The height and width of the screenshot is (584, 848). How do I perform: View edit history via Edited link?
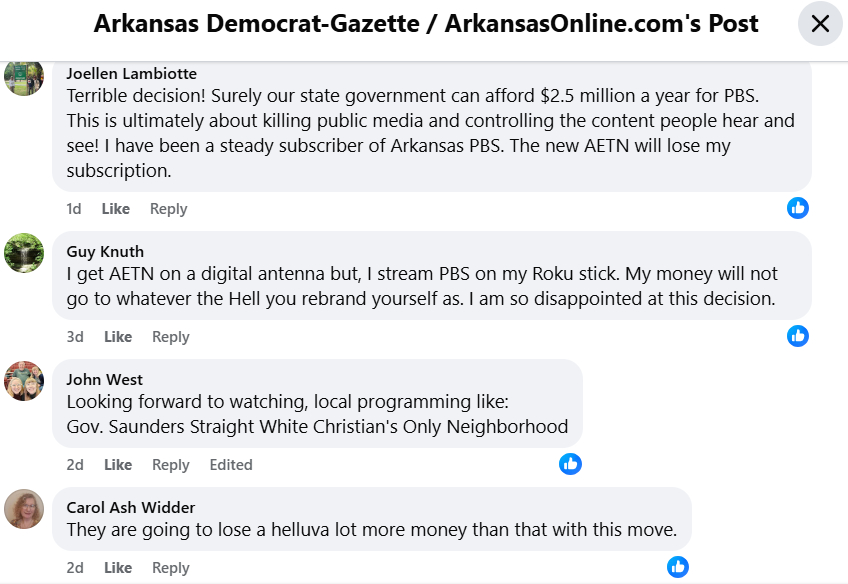pyautogui.click(x=231, y=465)
